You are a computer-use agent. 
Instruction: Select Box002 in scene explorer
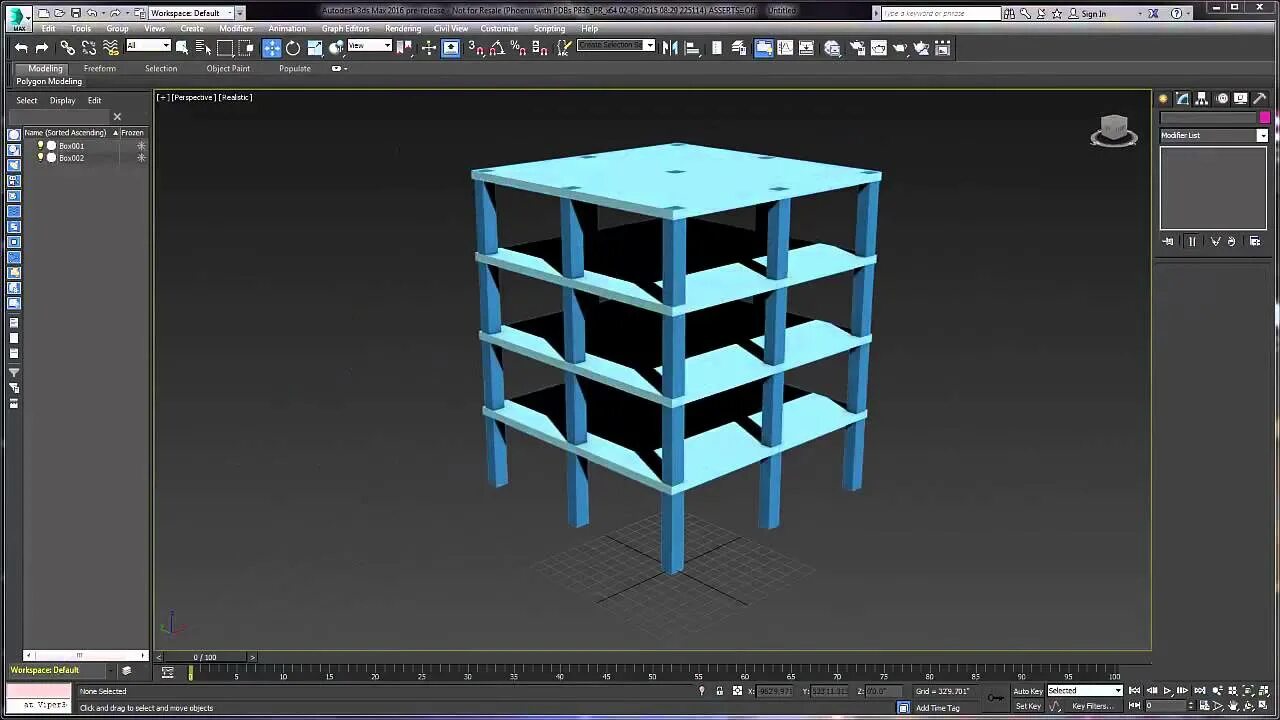(71, 158)
